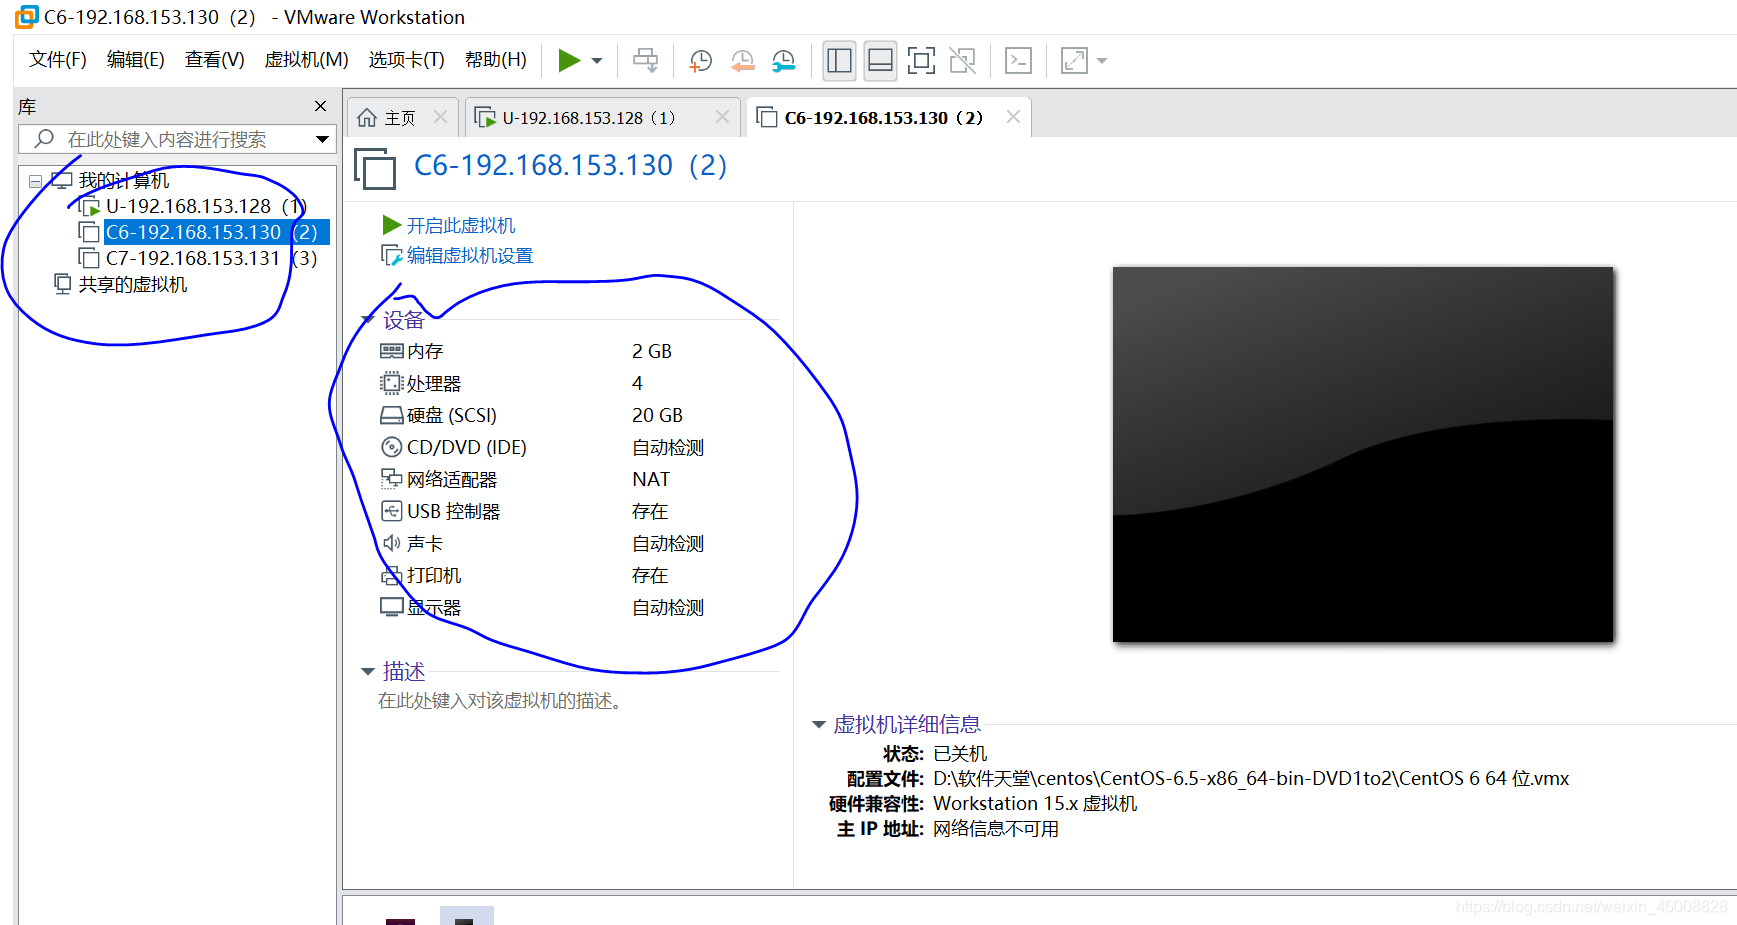Open the 编辑(E) menu

[135, 60]
